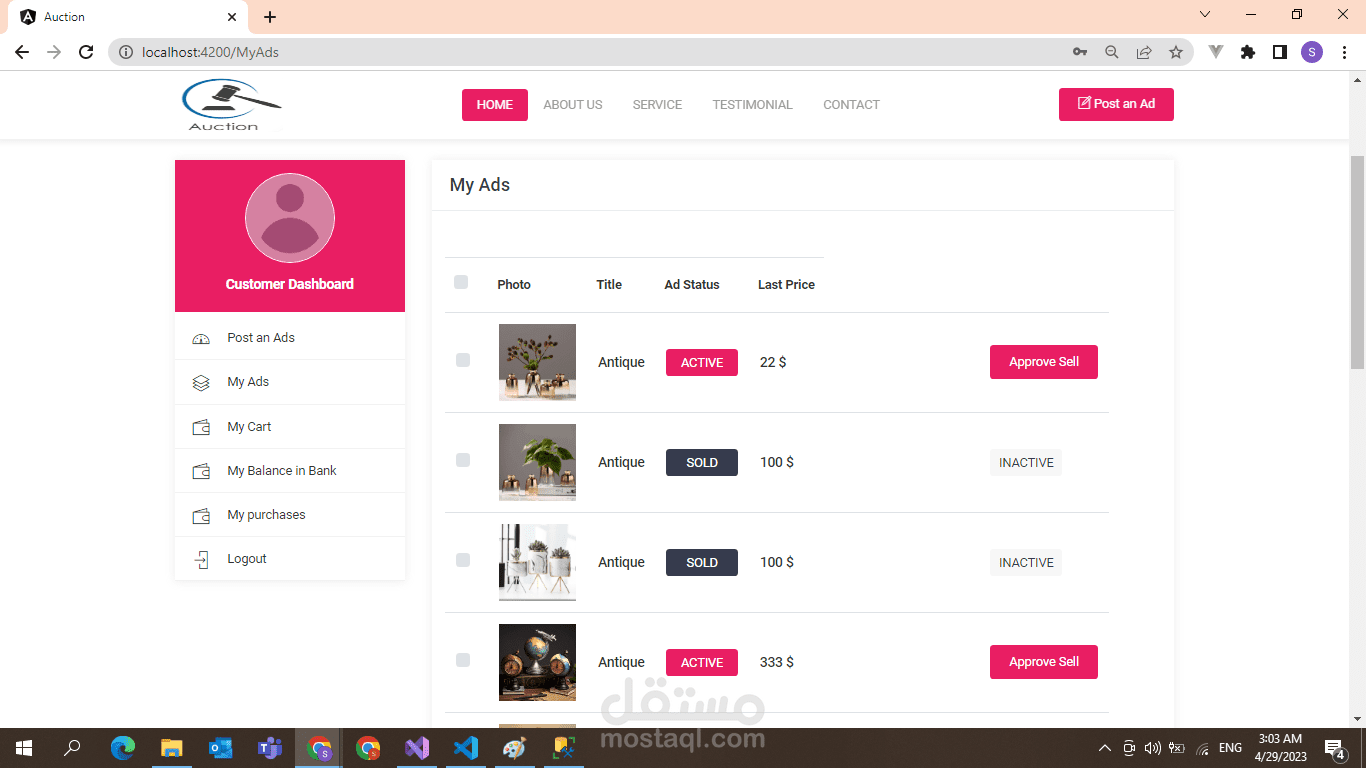Viewport: 1366px width, 768px height.
Task: Bookmark this page with the star icon
Action: [x=1176, y=52]
